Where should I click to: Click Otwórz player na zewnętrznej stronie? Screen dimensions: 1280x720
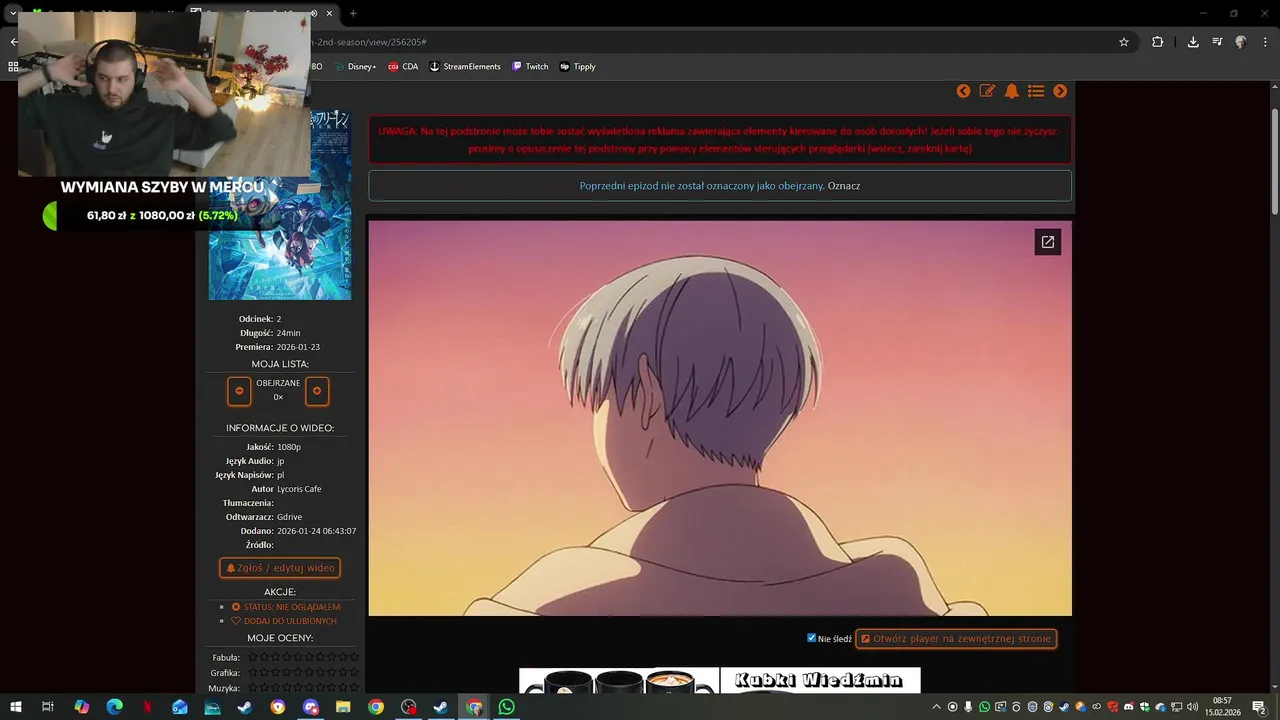[956, 638]
